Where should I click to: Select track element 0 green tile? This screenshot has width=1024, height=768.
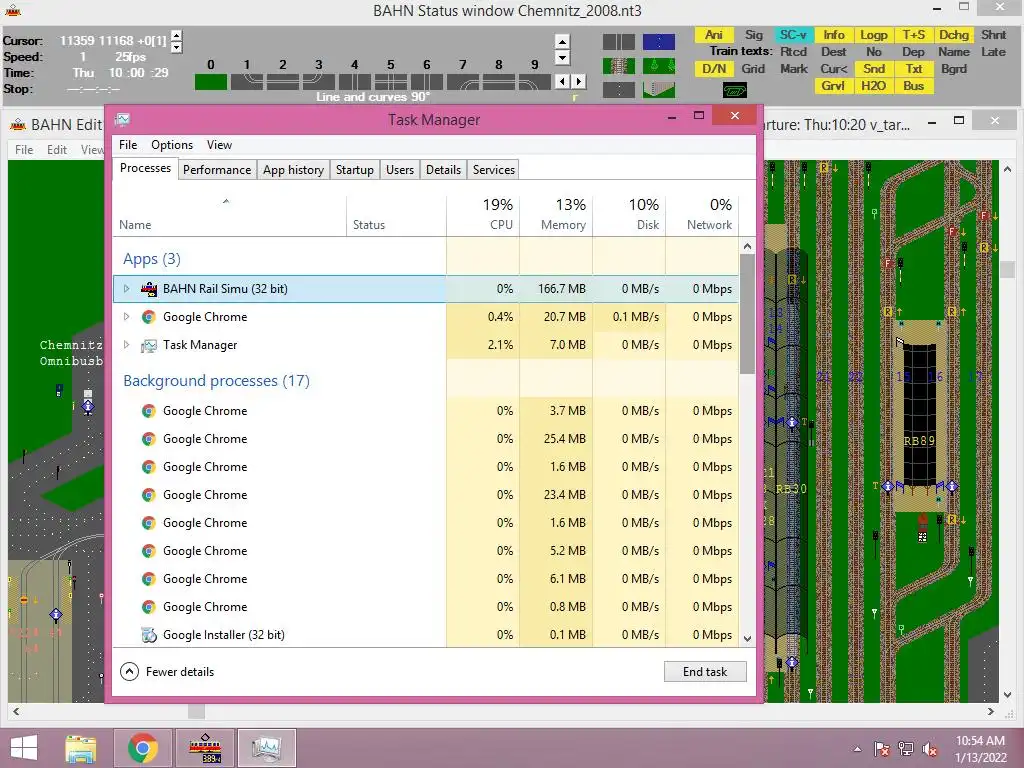(x=210, y=82)
